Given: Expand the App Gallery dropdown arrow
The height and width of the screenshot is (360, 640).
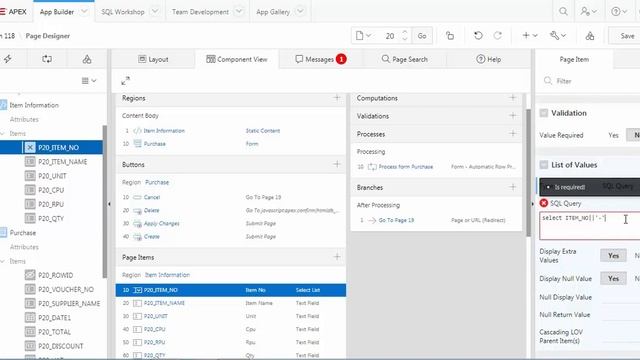Looking at the screenshot, I should 300,11.
